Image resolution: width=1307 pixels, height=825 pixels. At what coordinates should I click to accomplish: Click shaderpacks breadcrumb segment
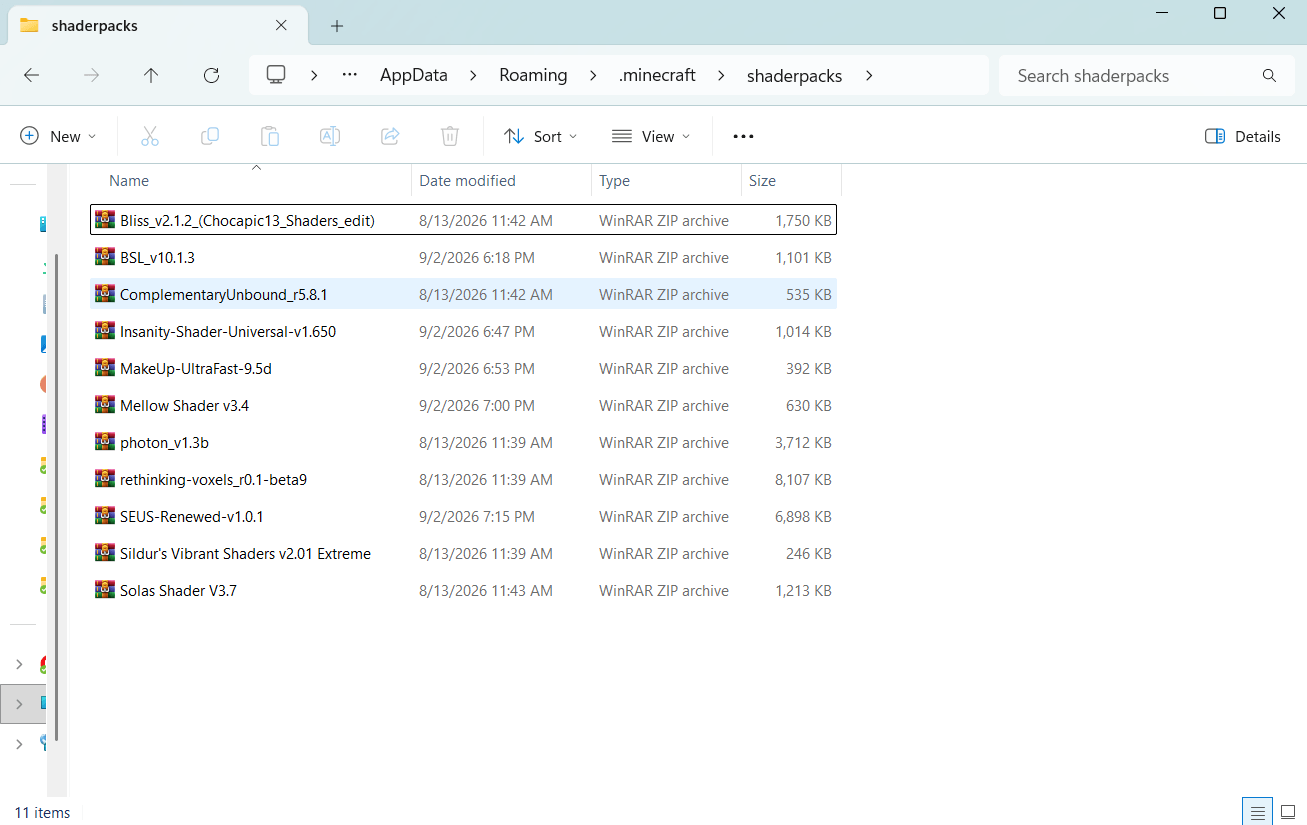click(794, 75)
